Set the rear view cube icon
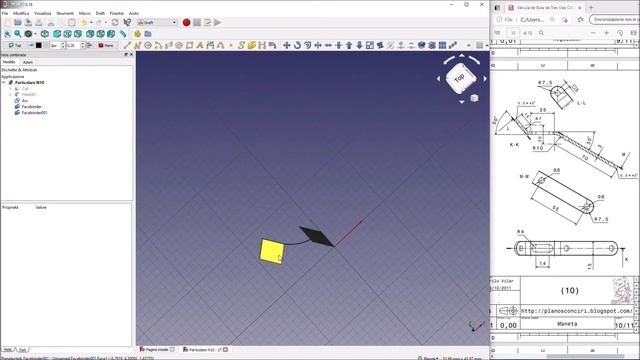The image size is (640, 360). coord(90,34)
